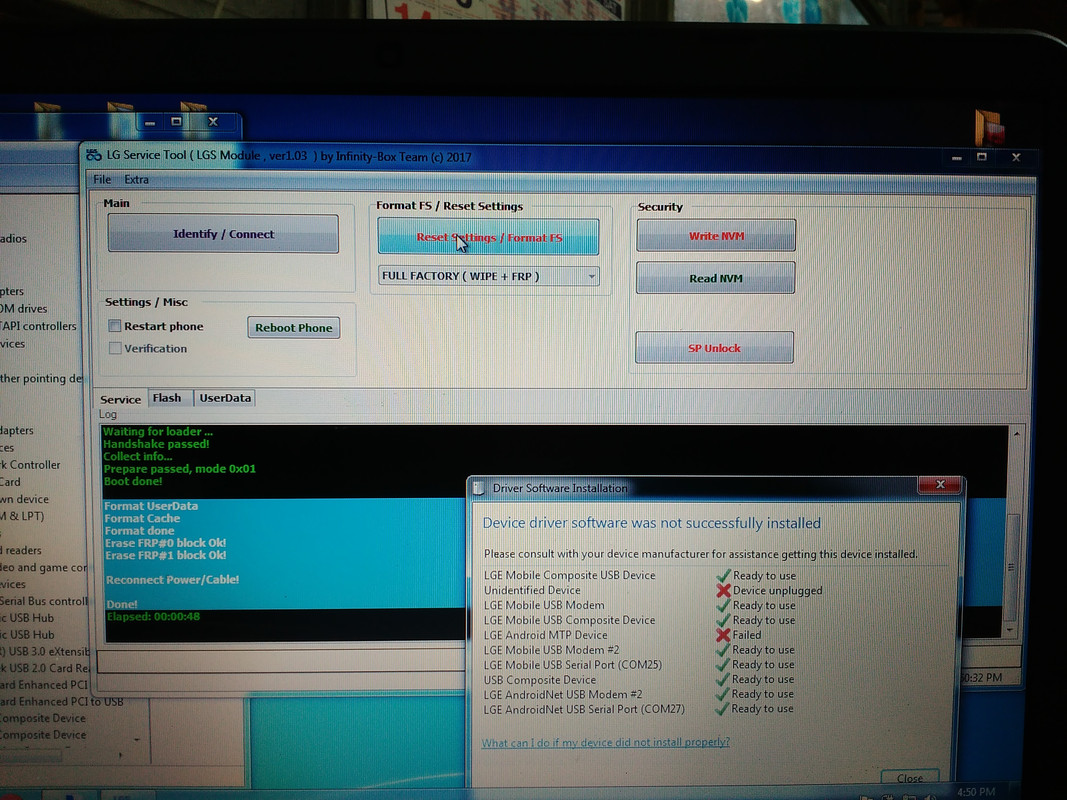This screenshot has height=800, width=1067.
Task: Select 'USB 3.0 eXtensib' item in Device Manager
Action: click(x=45, y=651)
